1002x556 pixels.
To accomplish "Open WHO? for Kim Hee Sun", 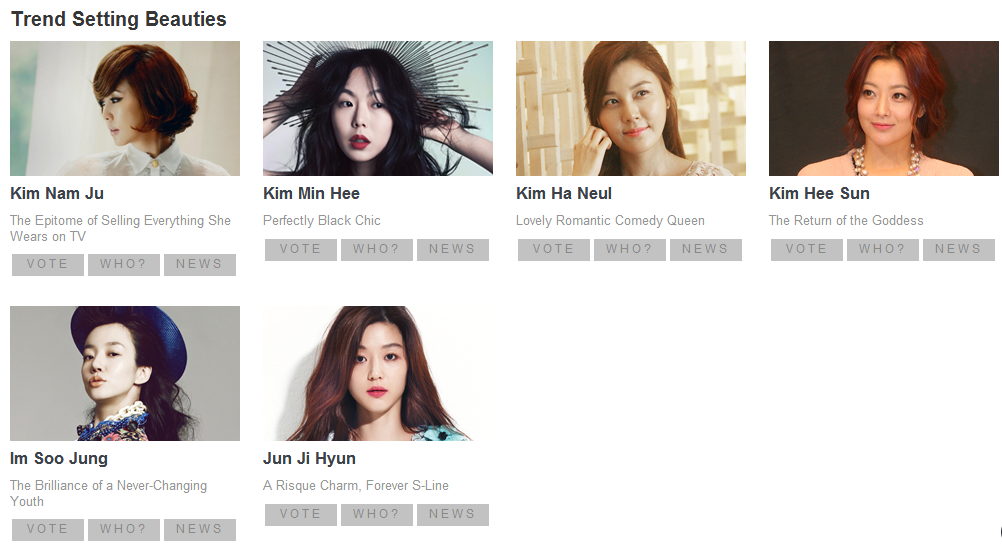I will pos(883,249).
